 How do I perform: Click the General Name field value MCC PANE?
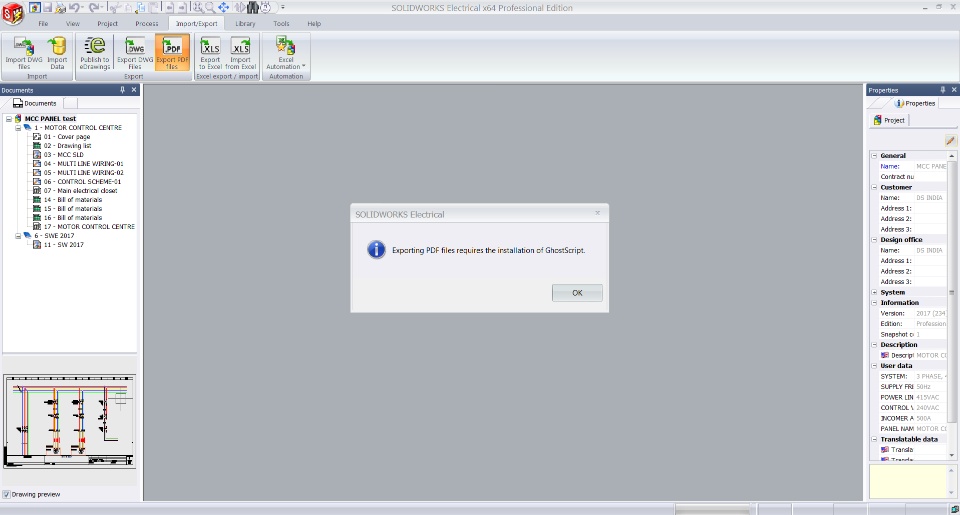coord(931,166)
